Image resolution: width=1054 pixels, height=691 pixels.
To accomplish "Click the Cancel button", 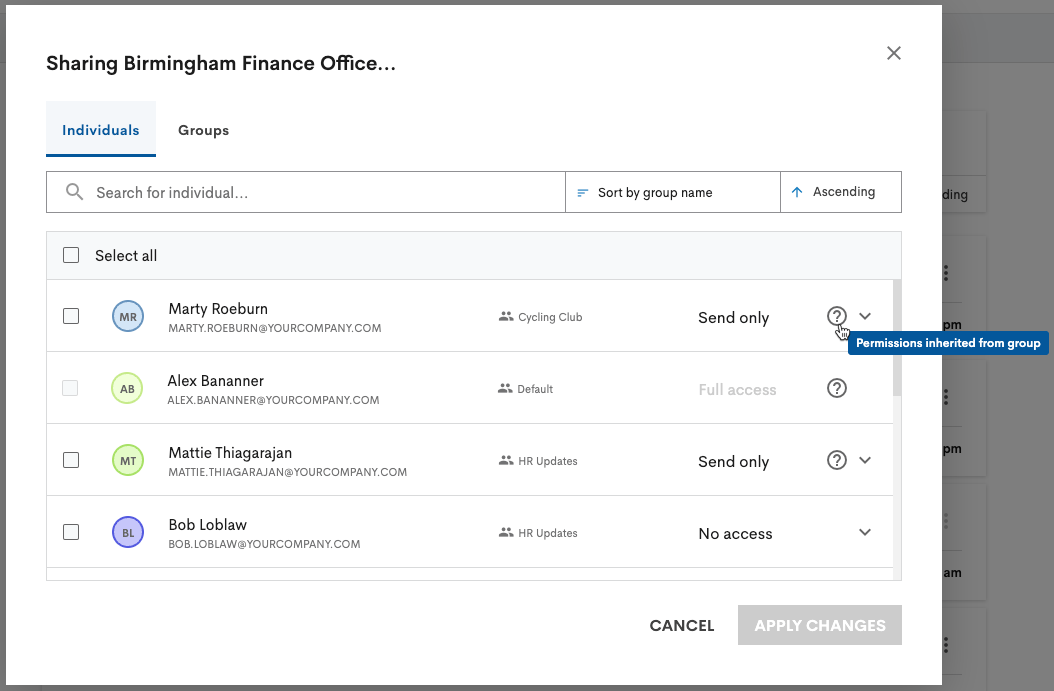I will (681, 625).
